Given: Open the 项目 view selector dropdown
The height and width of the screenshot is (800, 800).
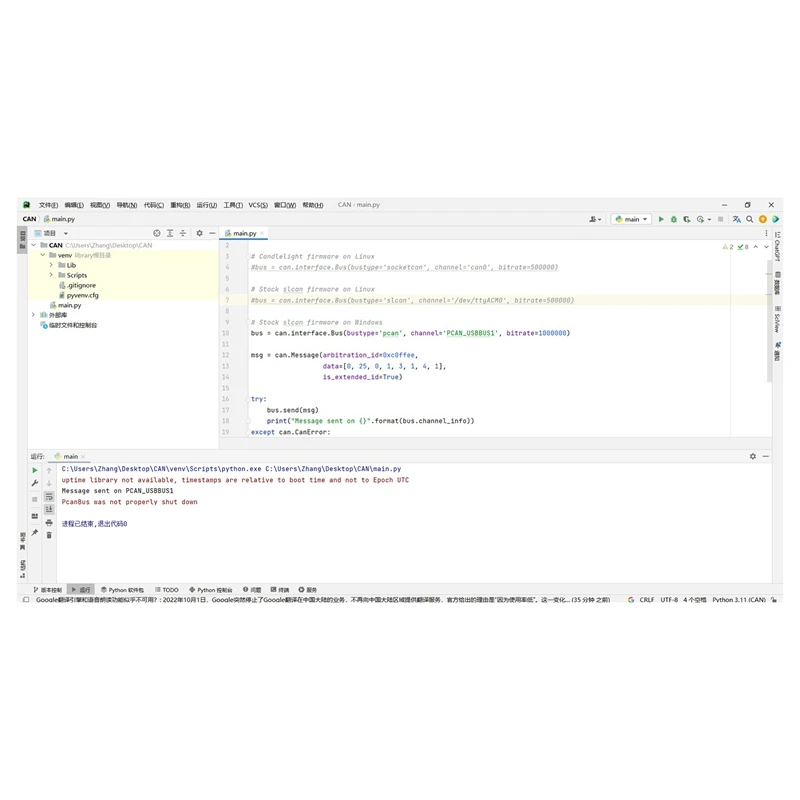Looking at the screenshot, I should (x=51, y=233).
